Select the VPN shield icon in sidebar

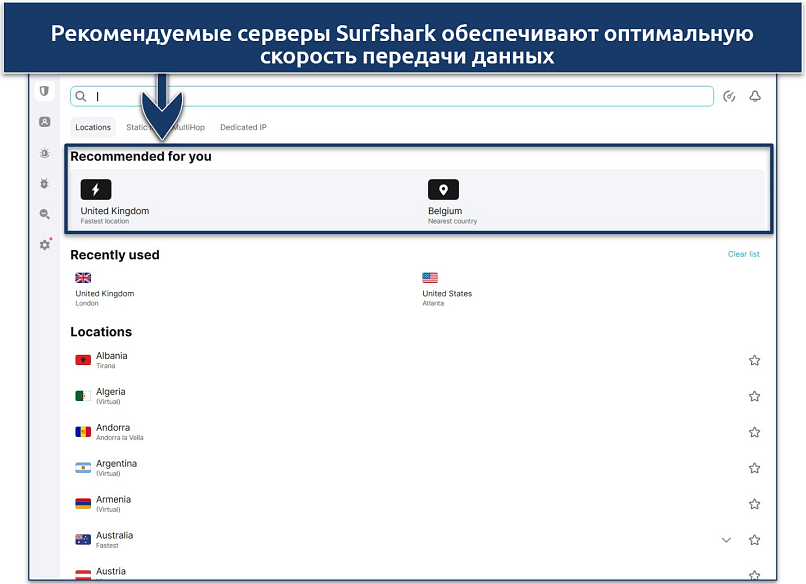pos(44,91)
